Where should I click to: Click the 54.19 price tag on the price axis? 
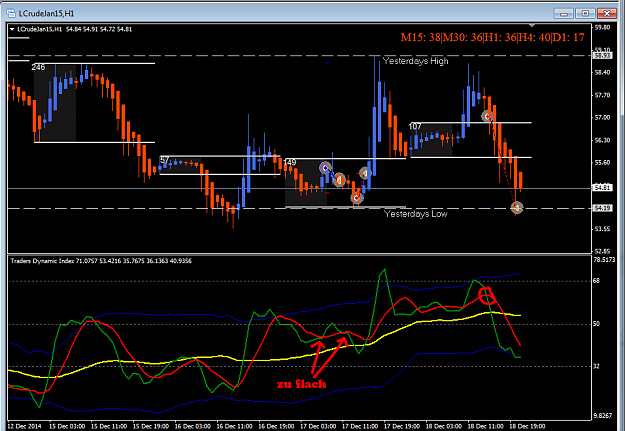pyautogui.click(x=602, y=208)
